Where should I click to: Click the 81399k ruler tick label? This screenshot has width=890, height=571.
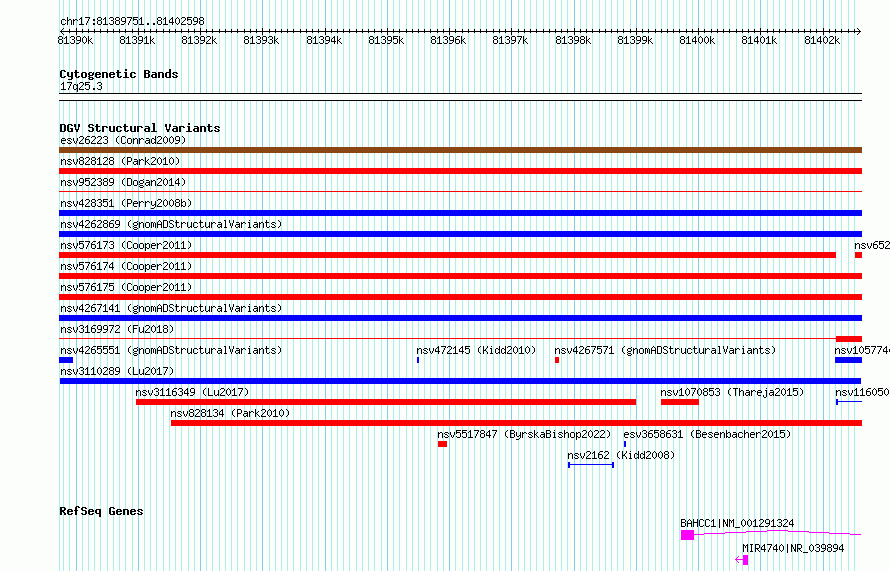point(635,40)
